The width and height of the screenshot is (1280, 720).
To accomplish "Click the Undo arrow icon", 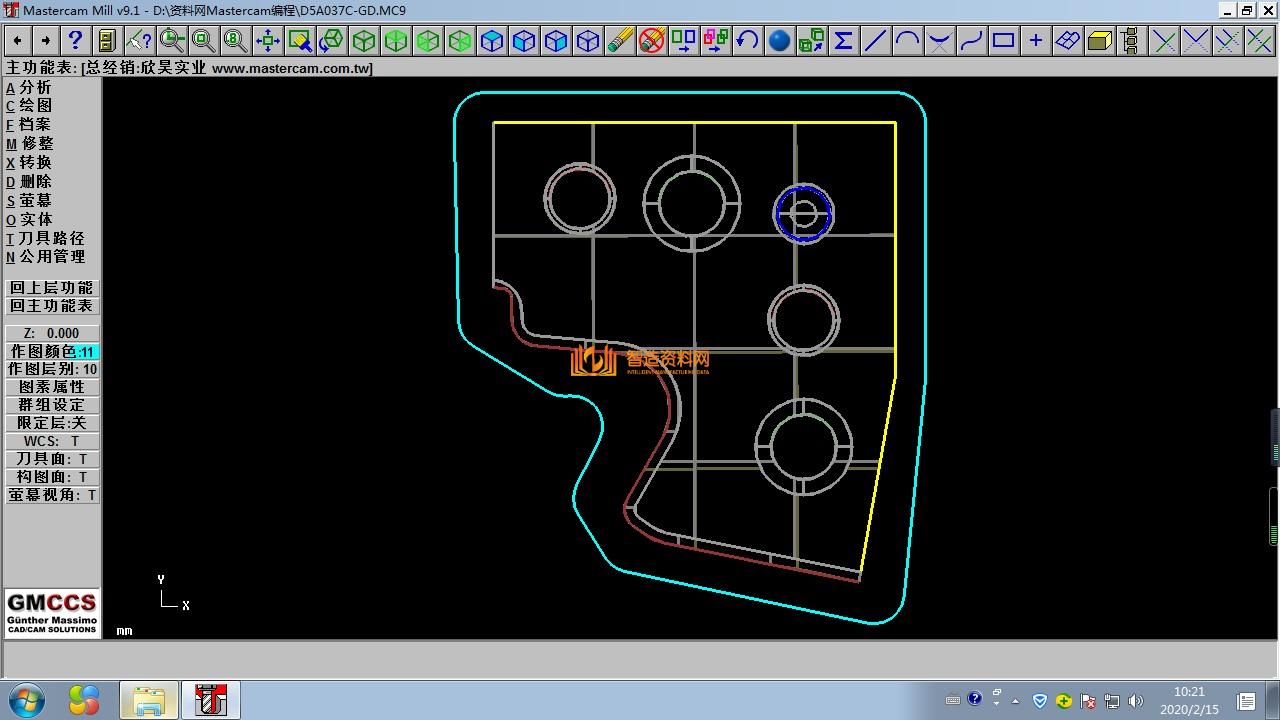I will click(x=747, y=40).
